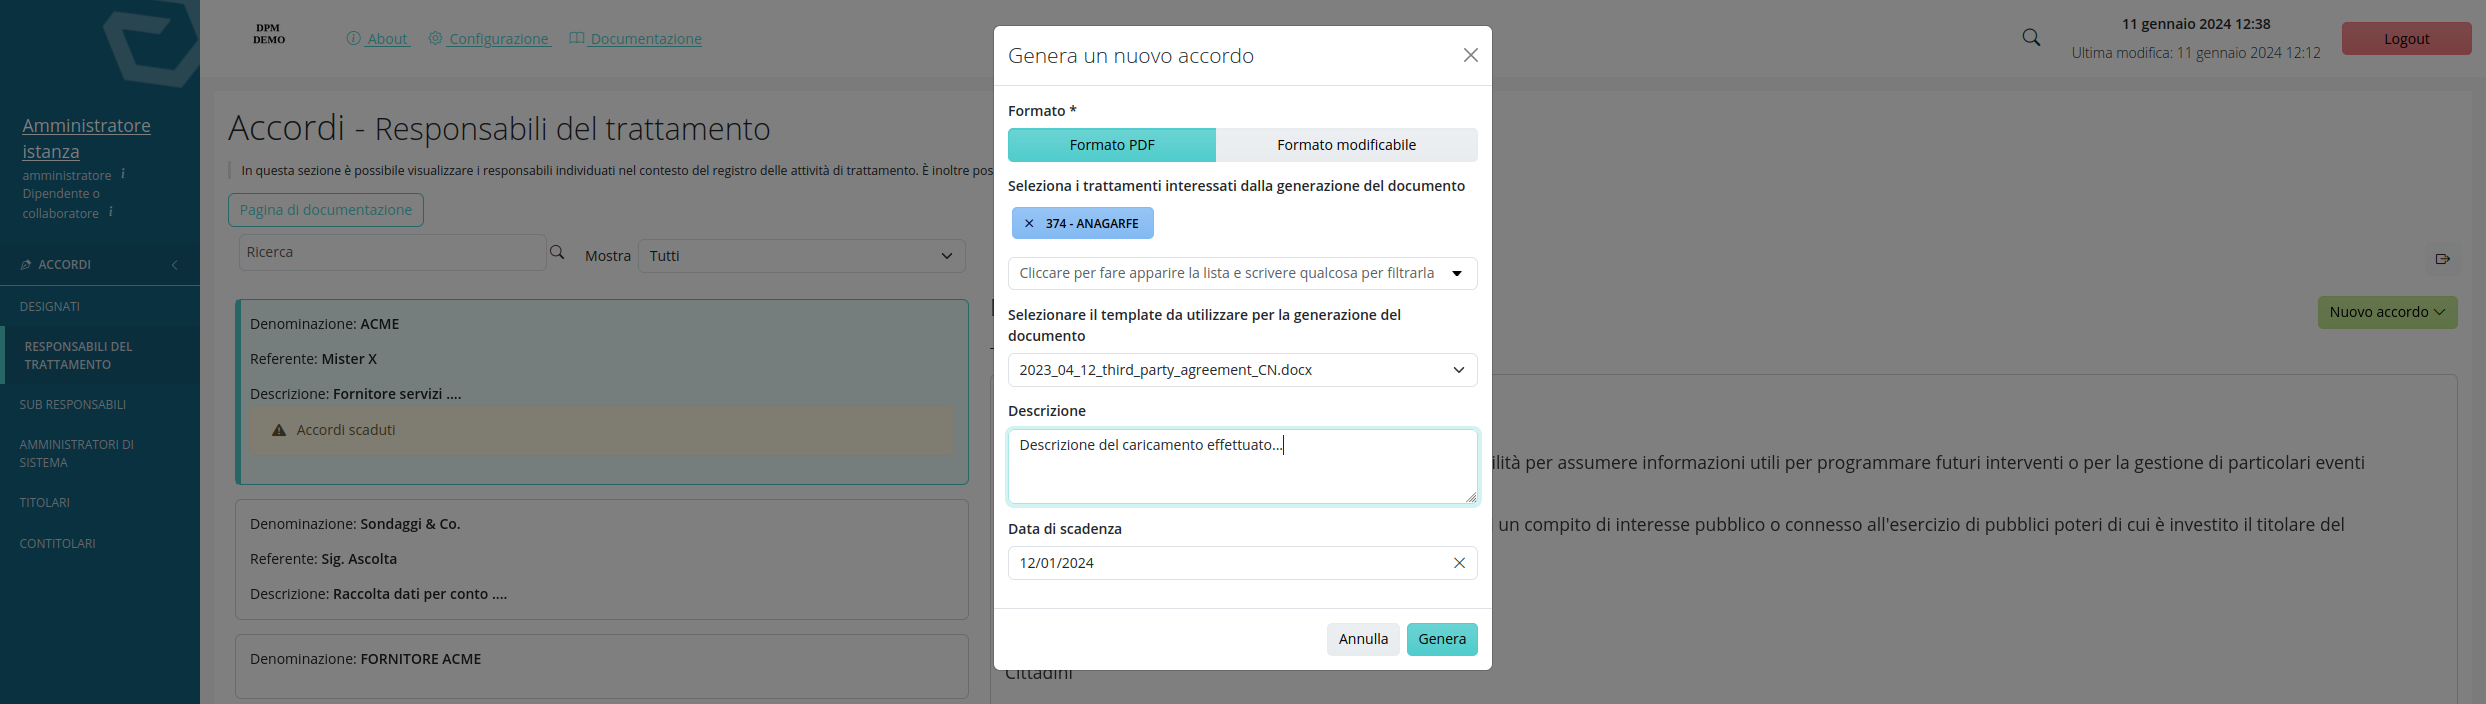2486x704 pixels.
Task: Clear the Data di scadenza date
Action: (1459, 563)
